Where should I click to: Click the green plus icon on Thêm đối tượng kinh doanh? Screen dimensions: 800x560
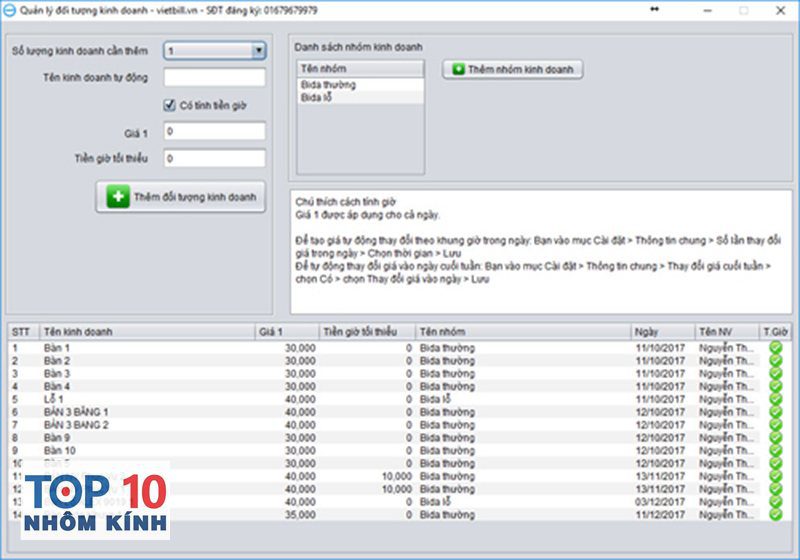(x=118, y=197)
